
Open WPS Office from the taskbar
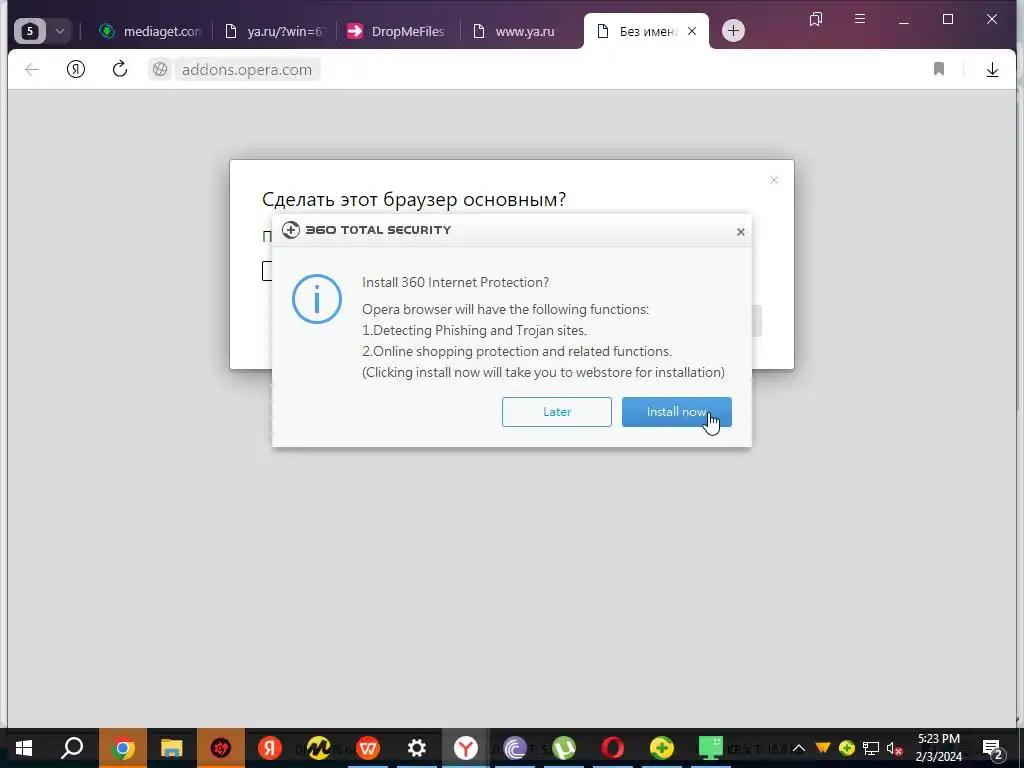(368, 748)
